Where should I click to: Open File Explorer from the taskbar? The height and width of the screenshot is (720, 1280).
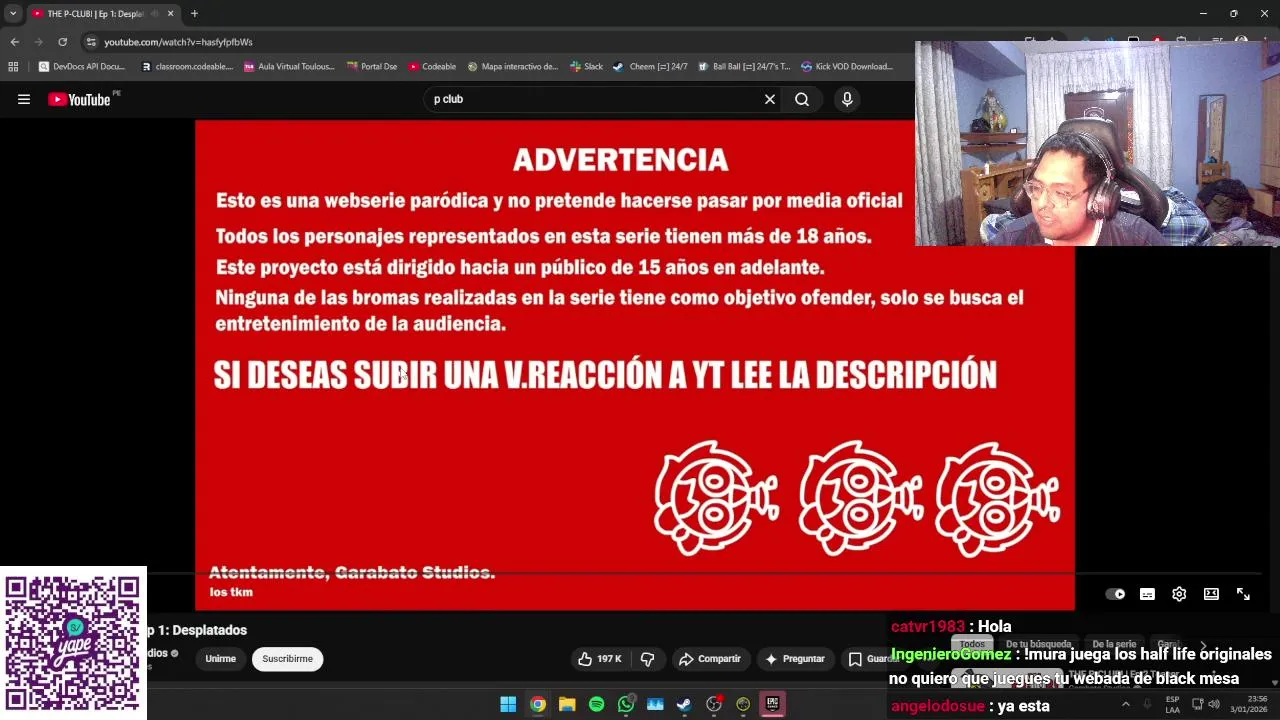point(567,704)
